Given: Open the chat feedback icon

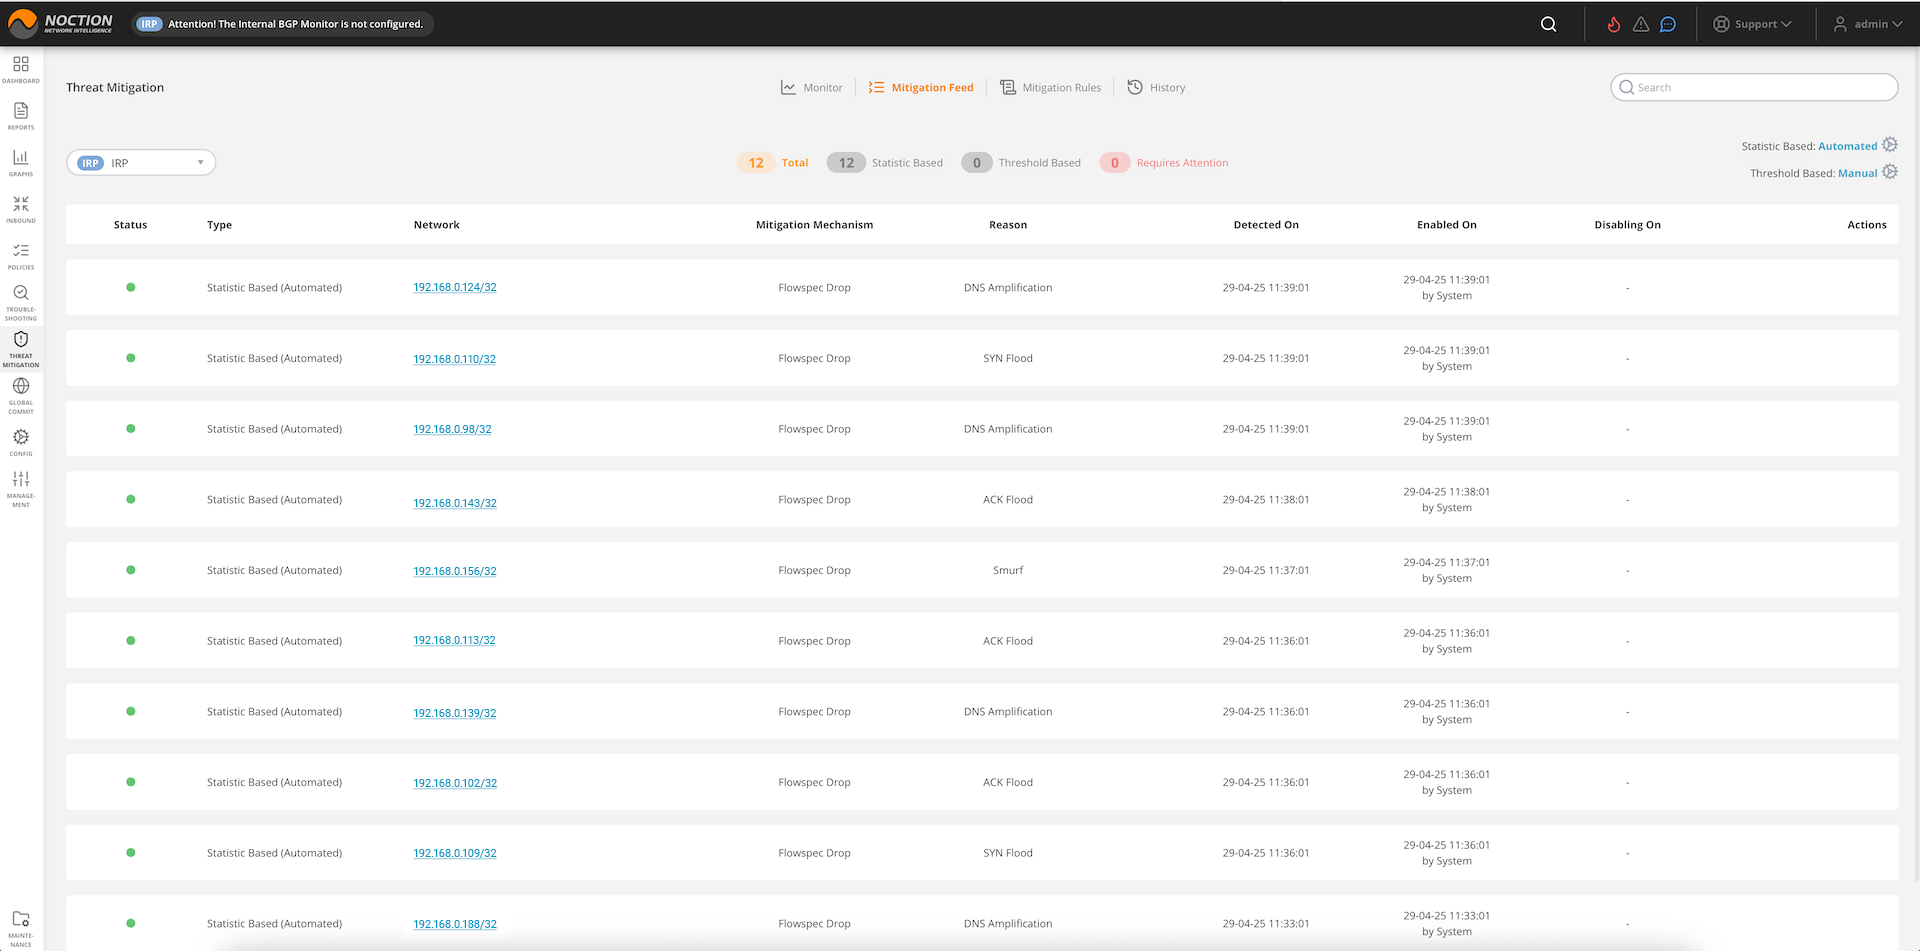Looking at the screenshot, I should click(1668, 24).
